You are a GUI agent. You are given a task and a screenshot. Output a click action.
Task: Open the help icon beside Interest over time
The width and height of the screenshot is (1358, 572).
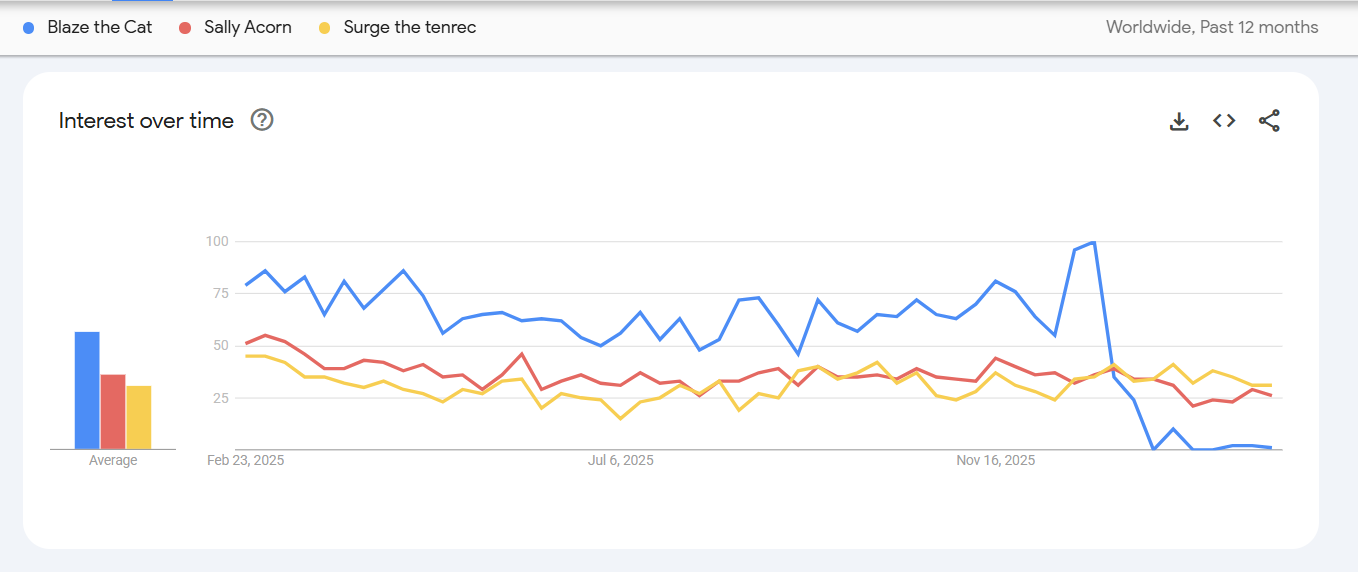pyautogui.click(x=262, y=121)
